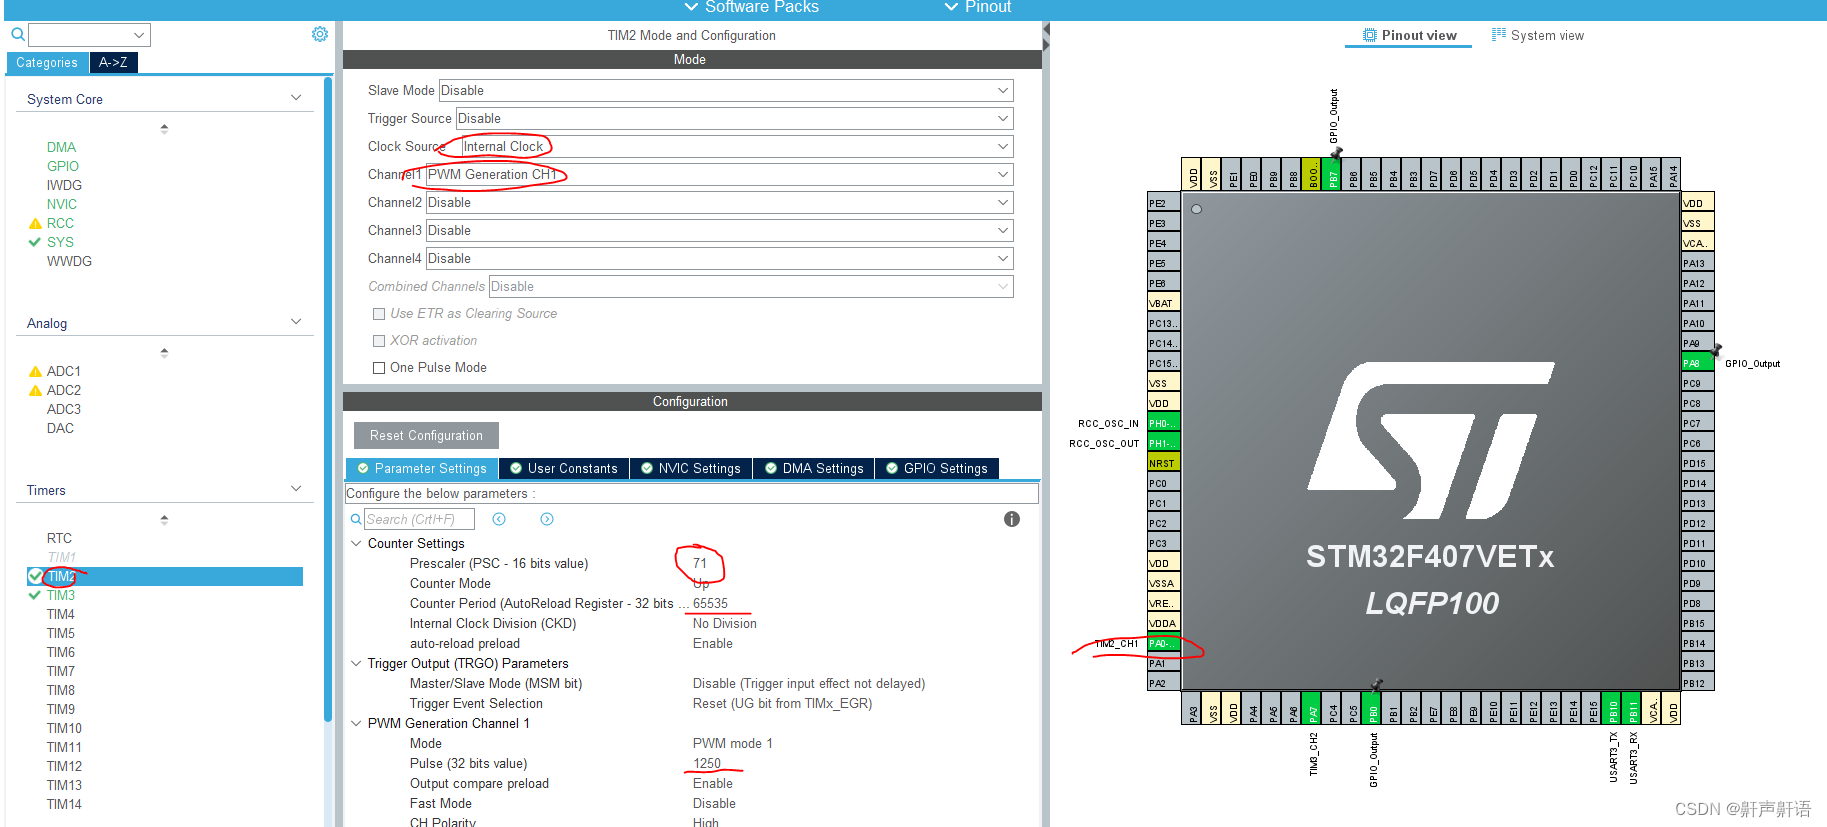Click the search icon in parameter search

coord(356,519)
